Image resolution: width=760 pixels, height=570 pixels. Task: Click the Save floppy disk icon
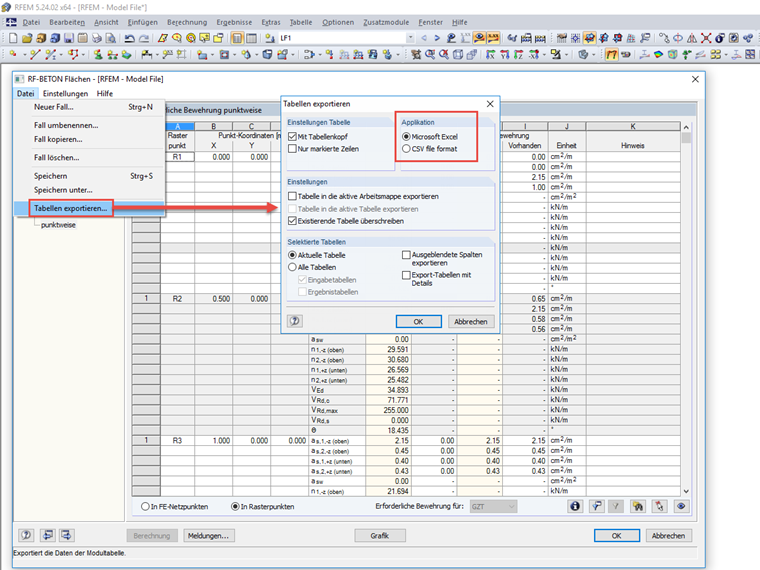(69, 38)
